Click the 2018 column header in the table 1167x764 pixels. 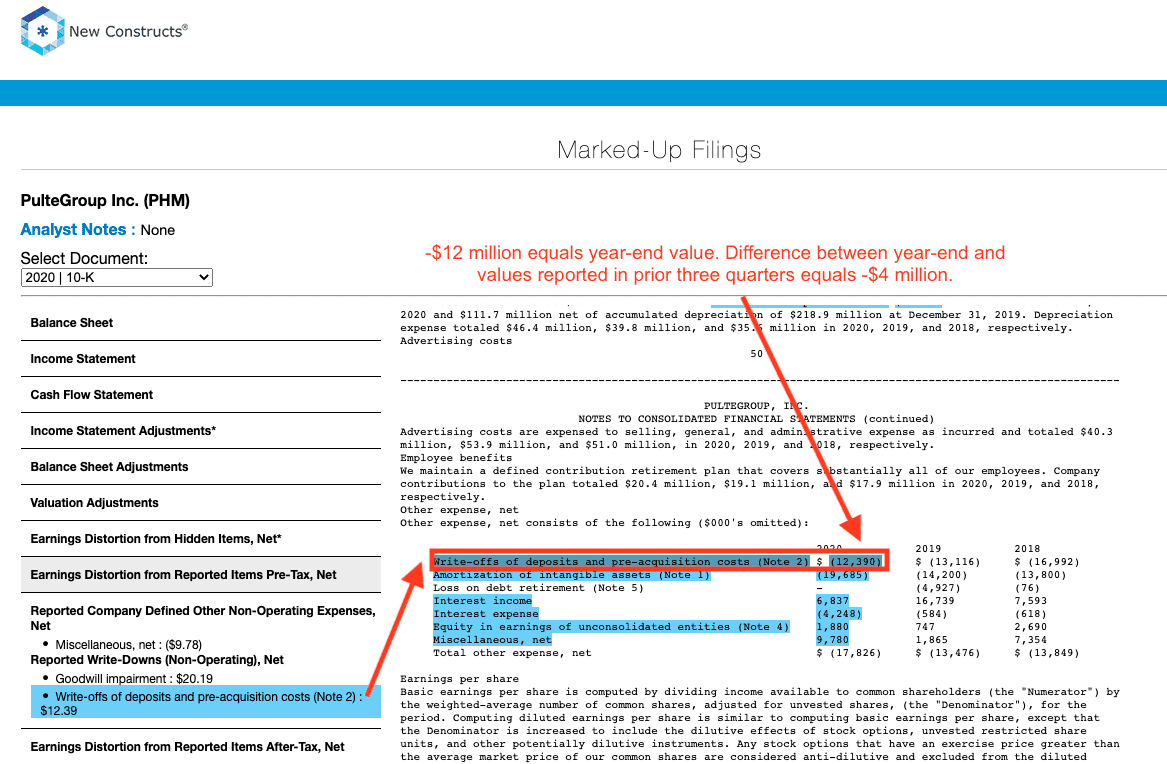tap(1027, 549)
